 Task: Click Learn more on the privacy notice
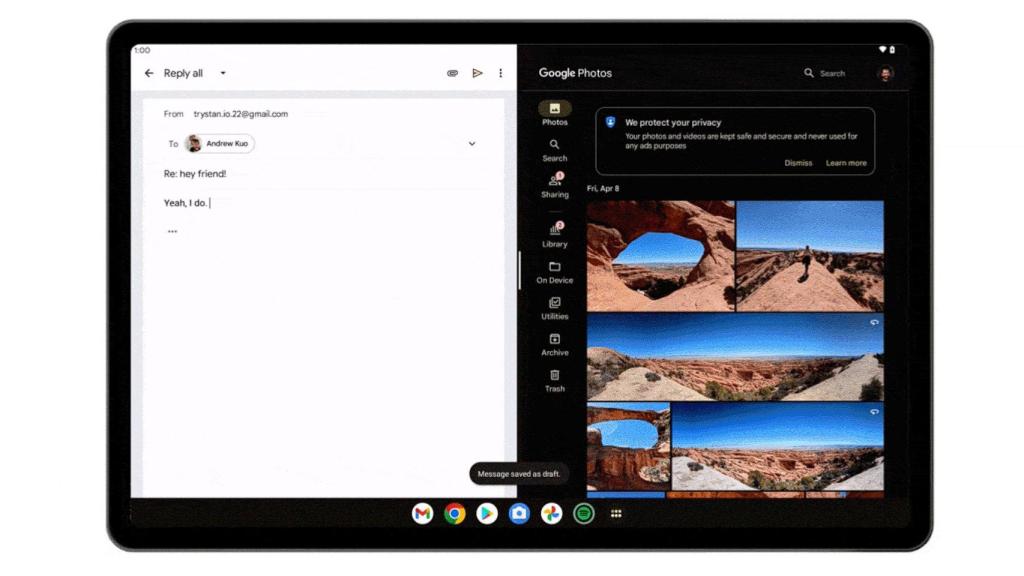point(848,163)
